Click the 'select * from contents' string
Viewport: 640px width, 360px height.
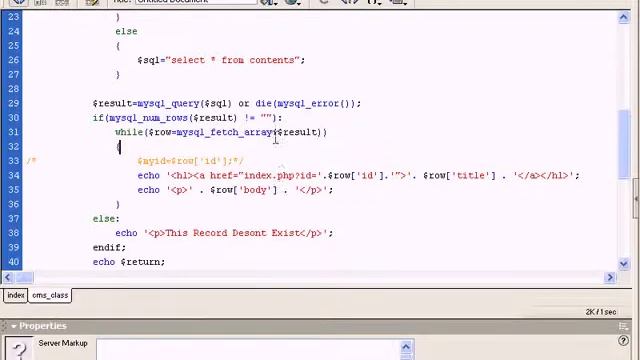[x=233, y=60]
